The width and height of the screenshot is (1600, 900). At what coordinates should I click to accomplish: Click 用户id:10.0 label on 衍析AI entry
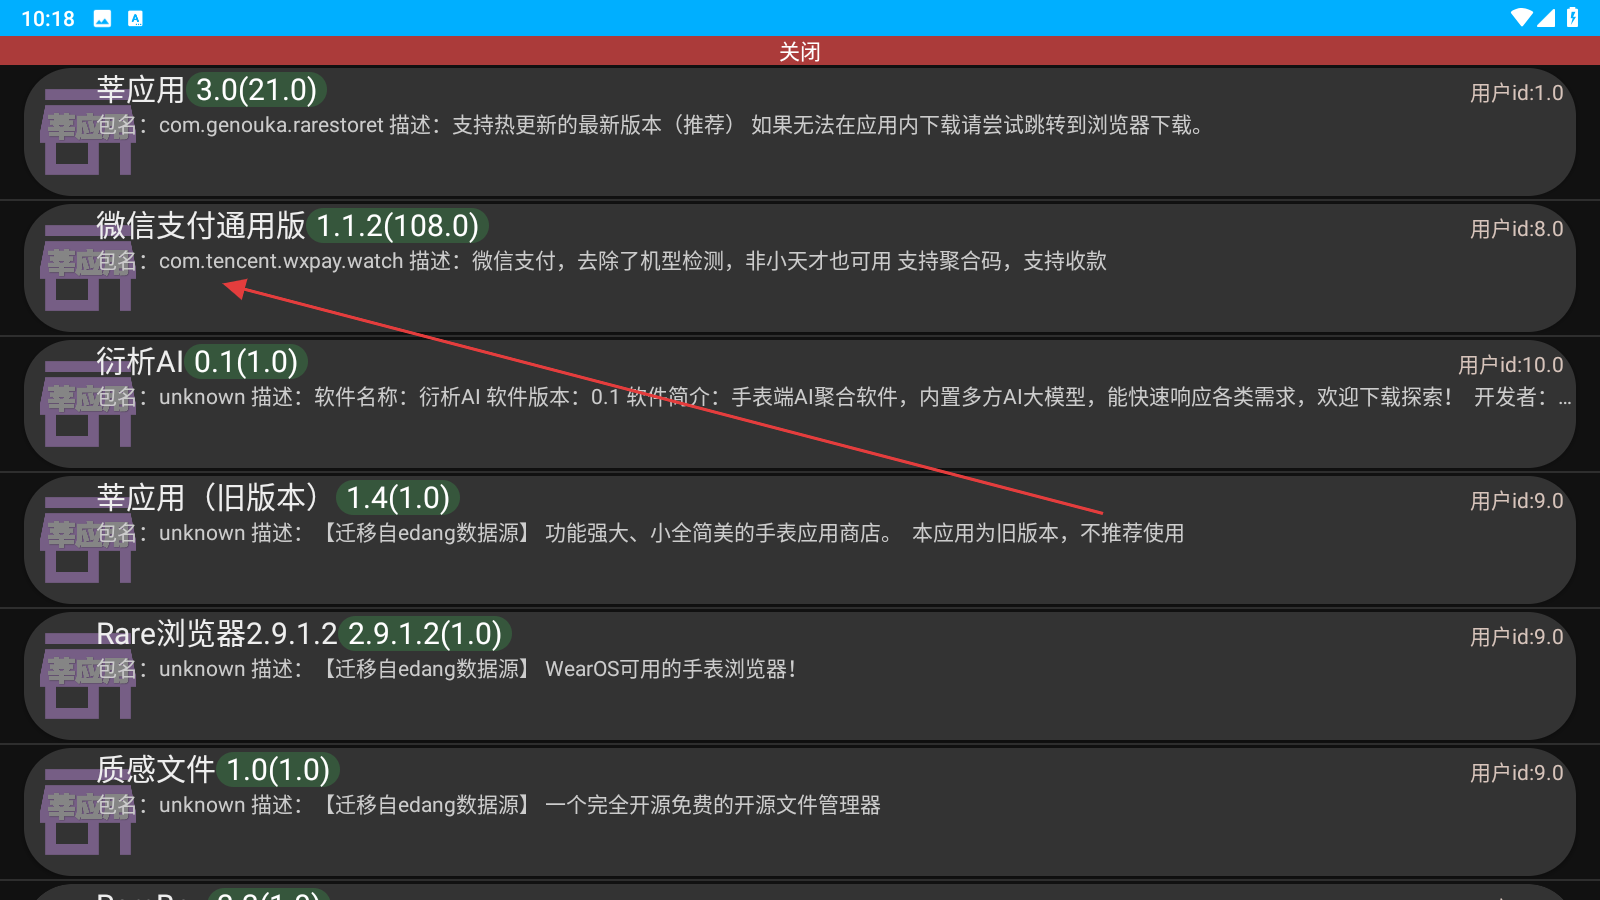pos(1510,365)
